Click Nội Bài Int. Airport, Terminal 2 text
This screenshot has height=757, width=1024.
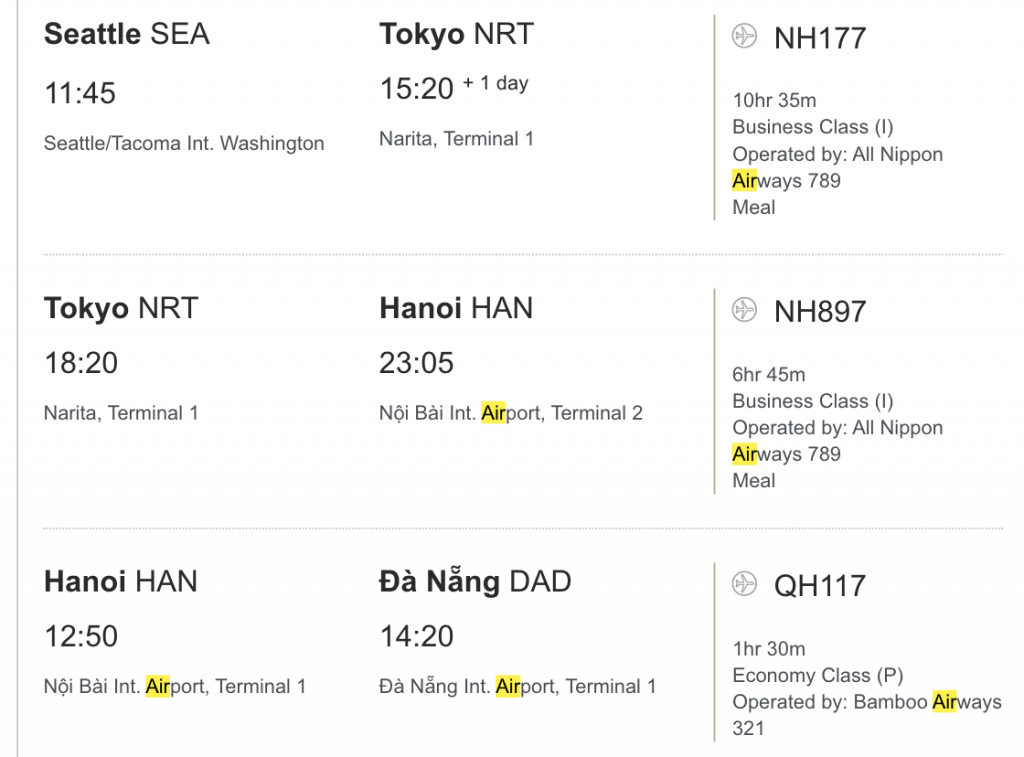pyautogui.click(x=511, y=413)
